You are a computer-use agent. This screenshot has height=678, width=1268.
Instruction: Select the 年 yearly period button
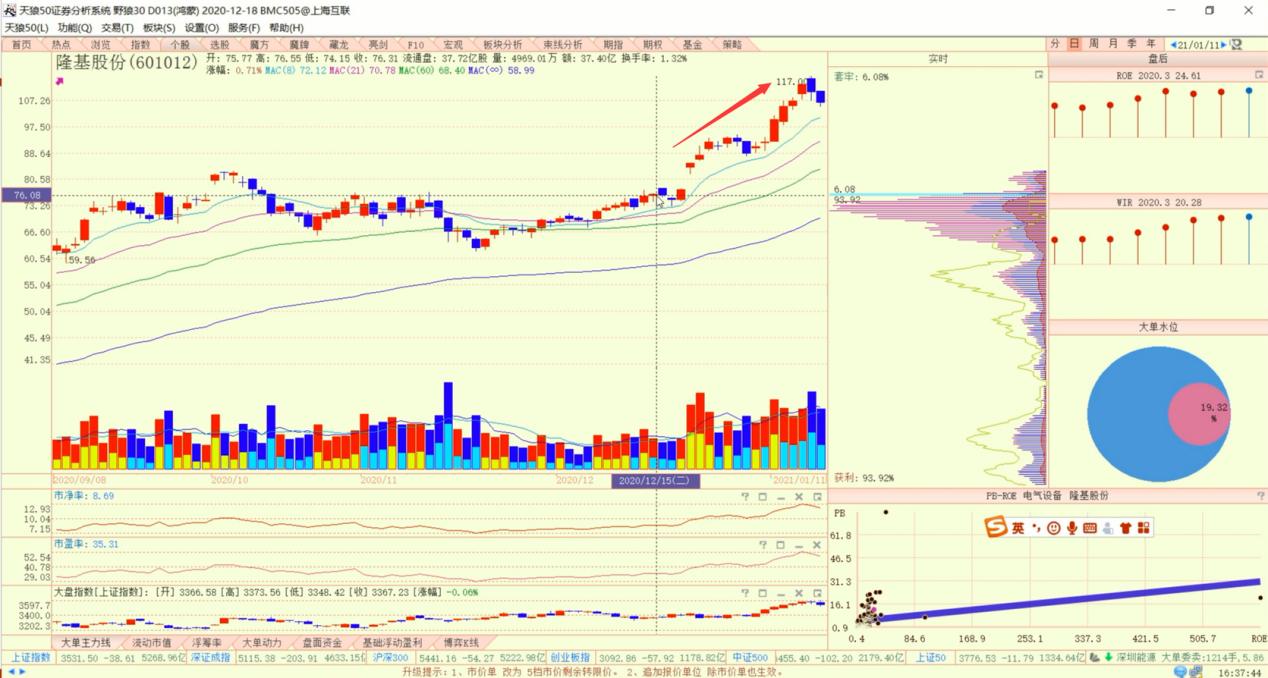1151,44
